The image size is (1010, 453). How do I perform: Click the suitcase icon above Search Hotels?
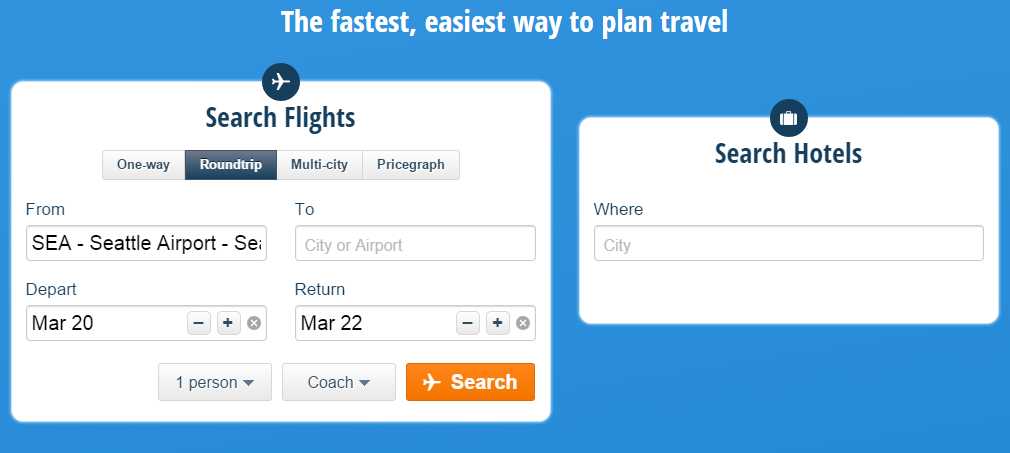point(788,118)
